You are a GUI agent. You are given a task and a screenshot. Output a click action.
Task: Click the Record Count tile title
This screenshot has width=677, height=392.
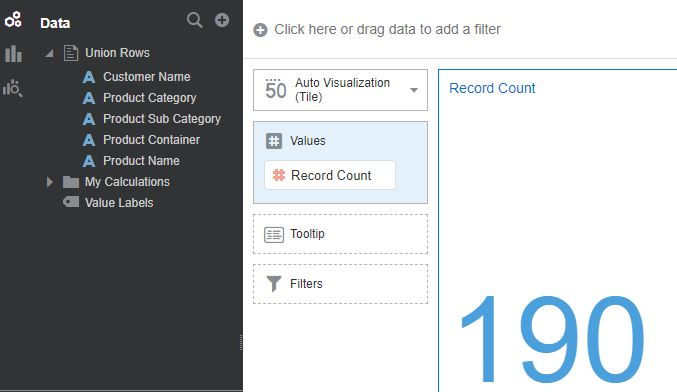(492, 88)
